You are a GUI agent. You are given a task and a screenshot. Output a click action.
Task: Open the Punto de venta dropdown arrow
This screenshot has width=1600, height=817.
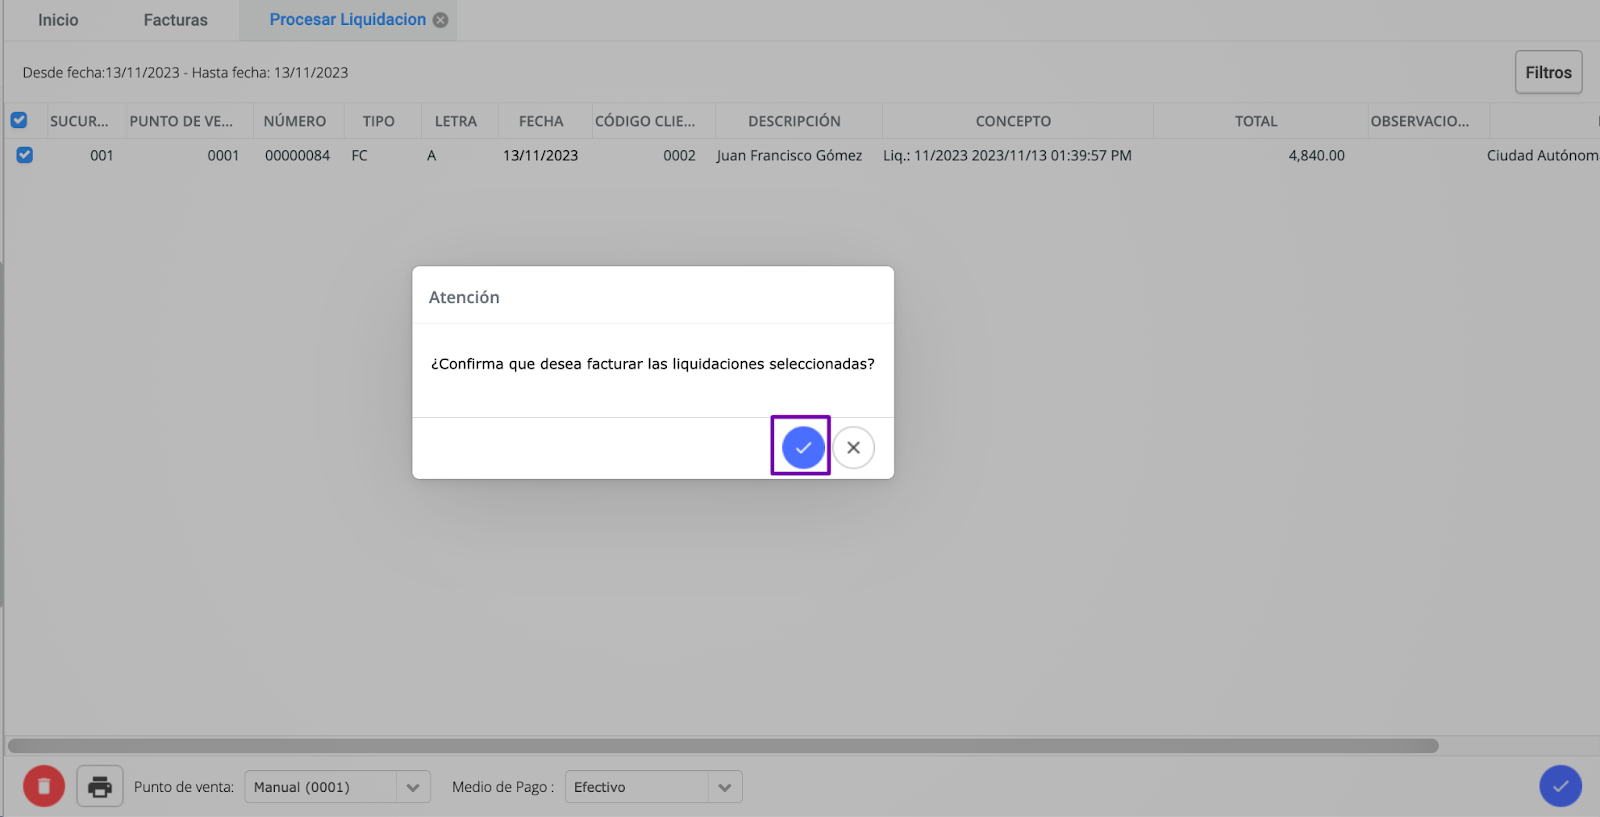coord(413,788)
